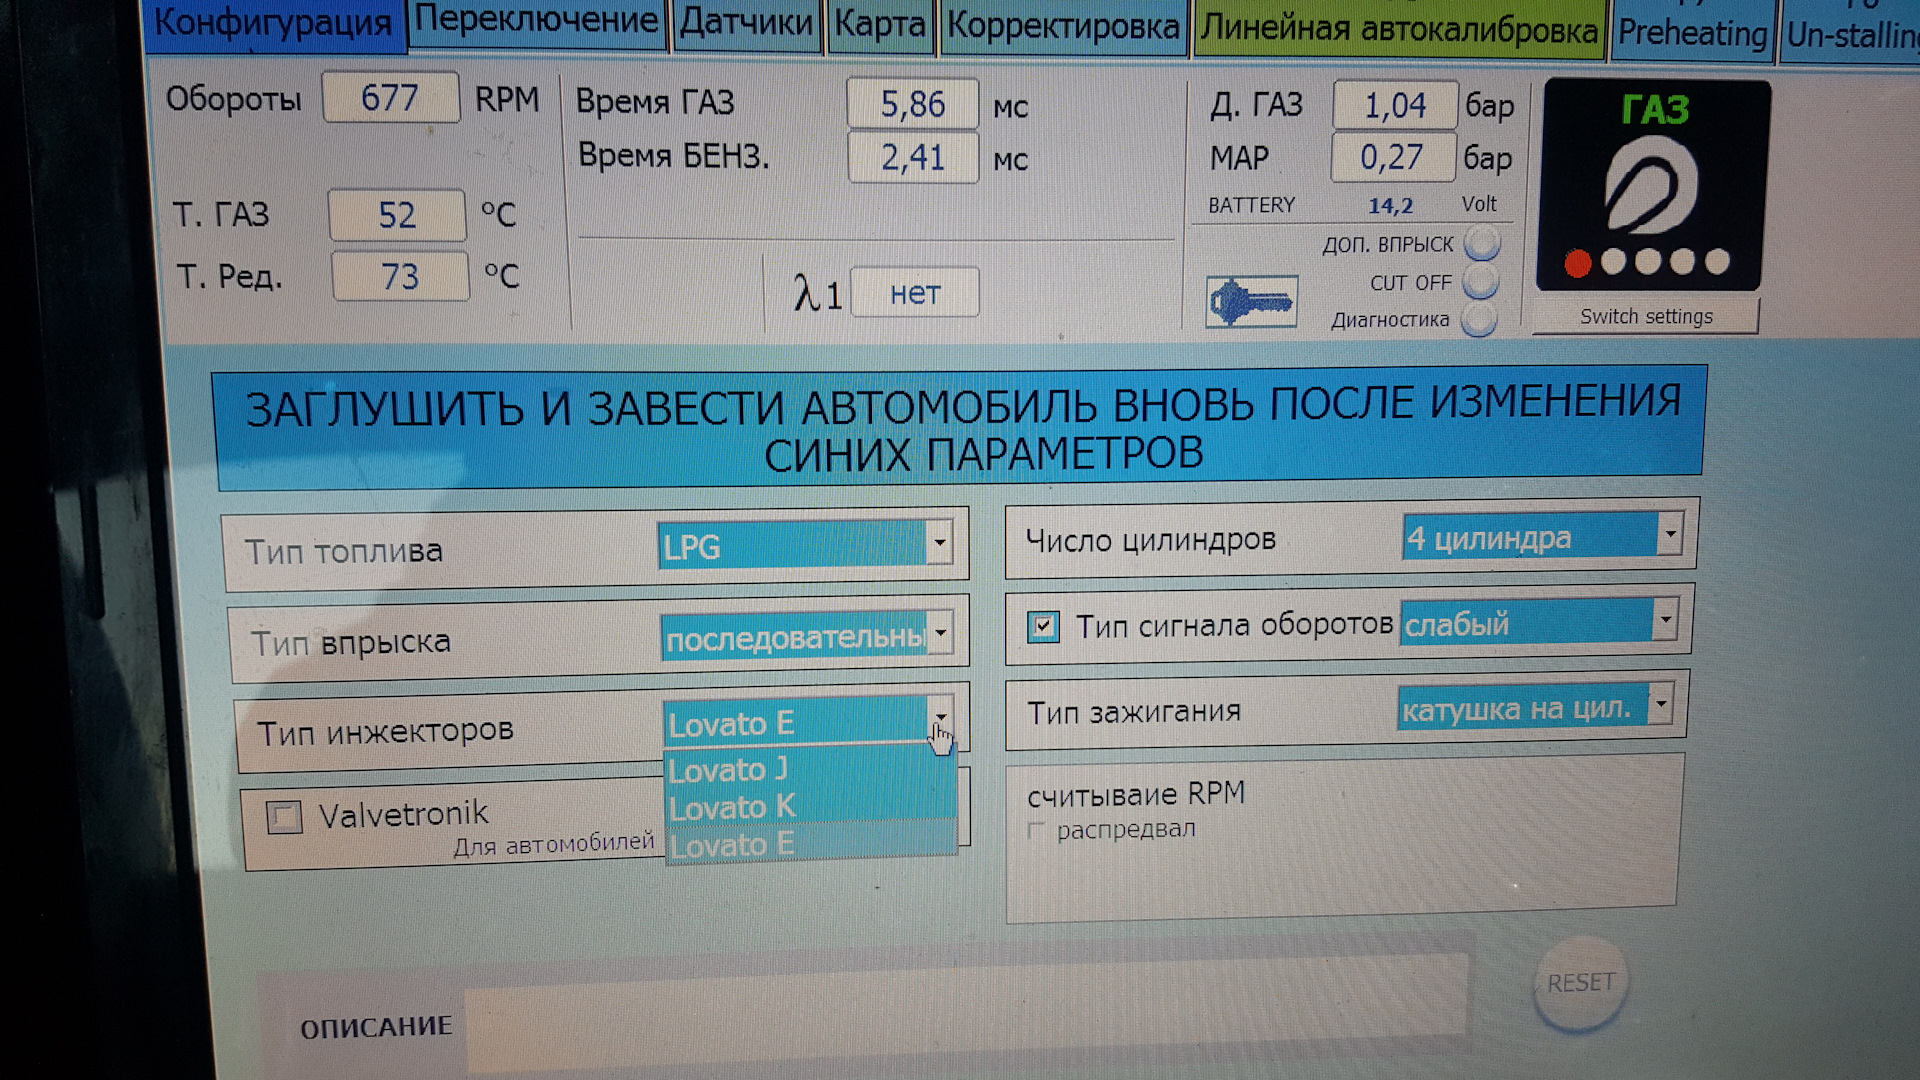The width and height of the screenshot is (1920, 1080).
Task: Switch to the Датчики tab
Action: click(746, 24)
